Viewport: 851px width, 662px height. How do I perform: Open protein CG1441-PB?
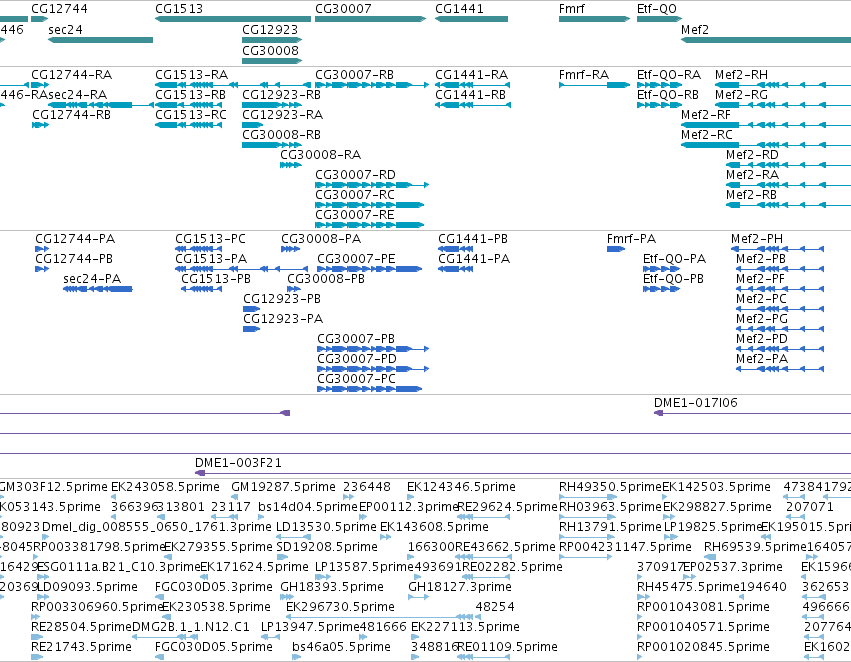tap(473, 239)
